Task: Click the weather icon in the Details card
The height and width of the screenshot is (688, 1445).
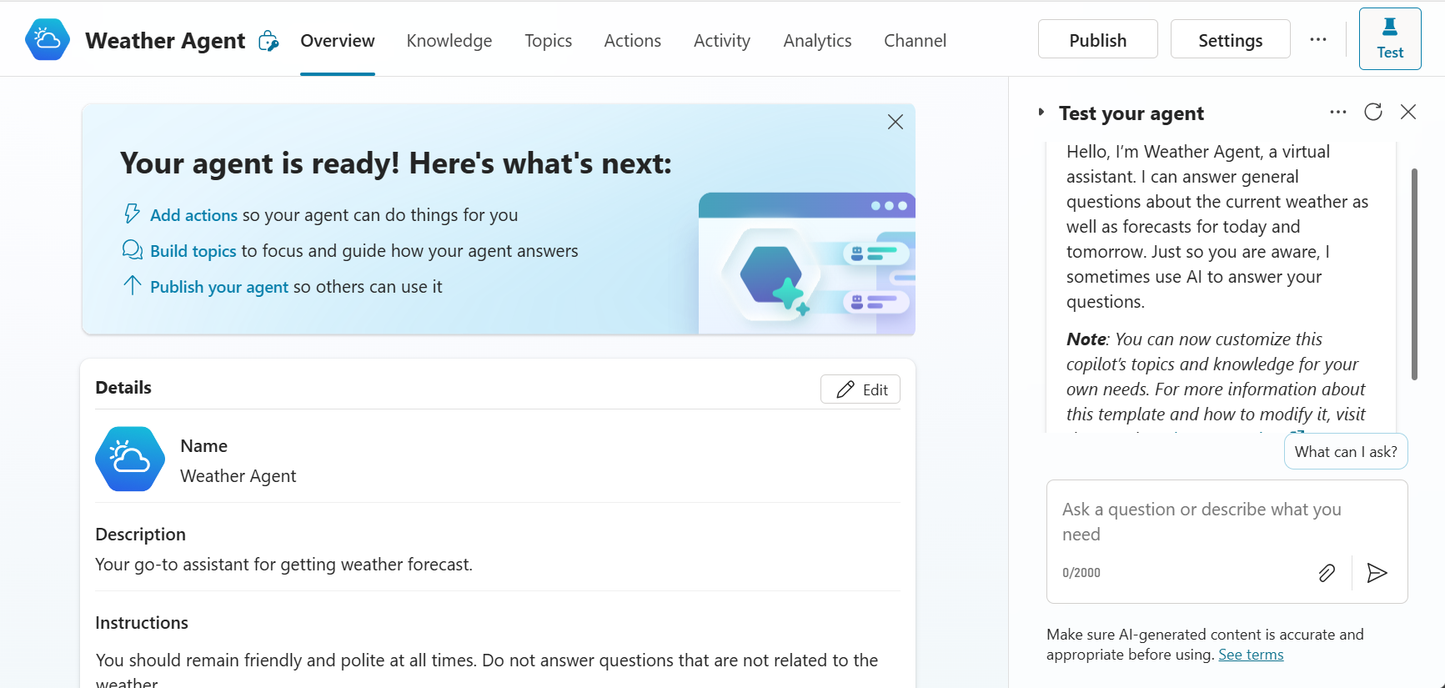Action: coord(130,459)
